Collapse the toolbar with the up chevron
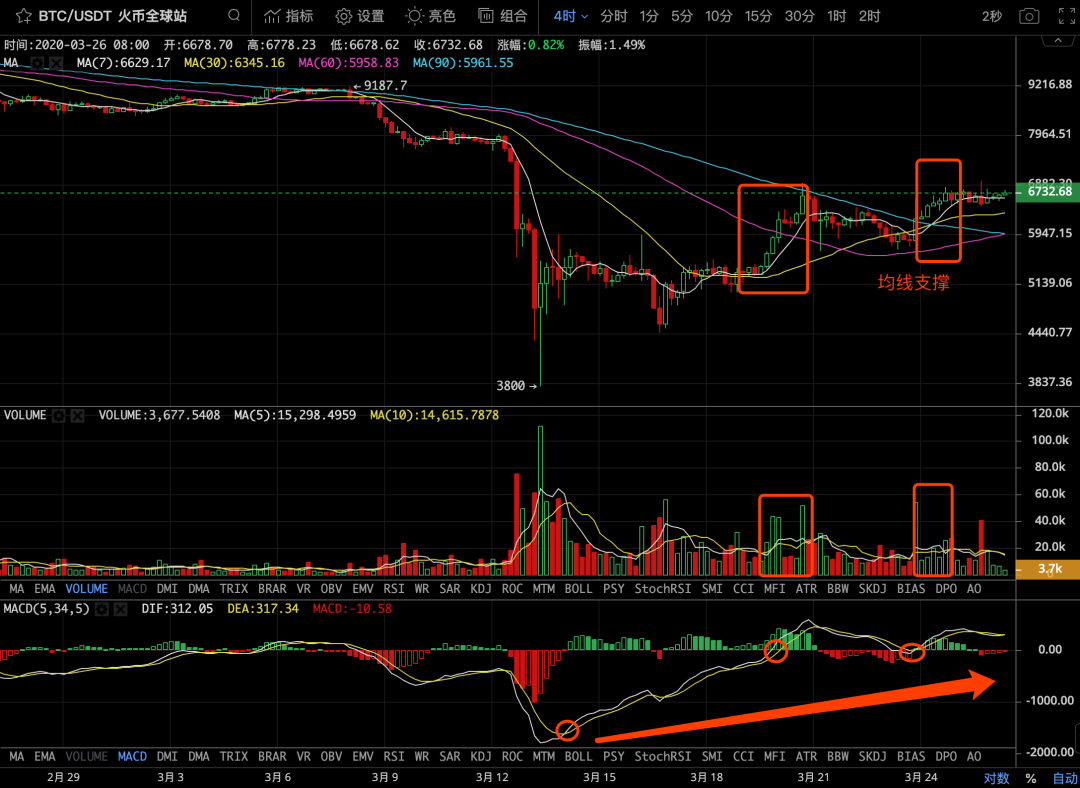 pyautogui.click(x=1057, y=42)
